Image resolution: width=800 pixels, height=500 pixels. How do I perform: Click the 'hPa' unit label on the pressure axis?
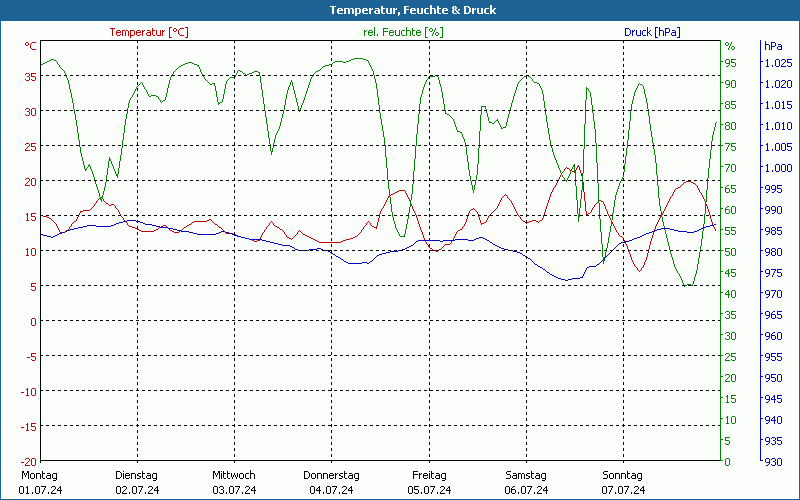point(773,46)
